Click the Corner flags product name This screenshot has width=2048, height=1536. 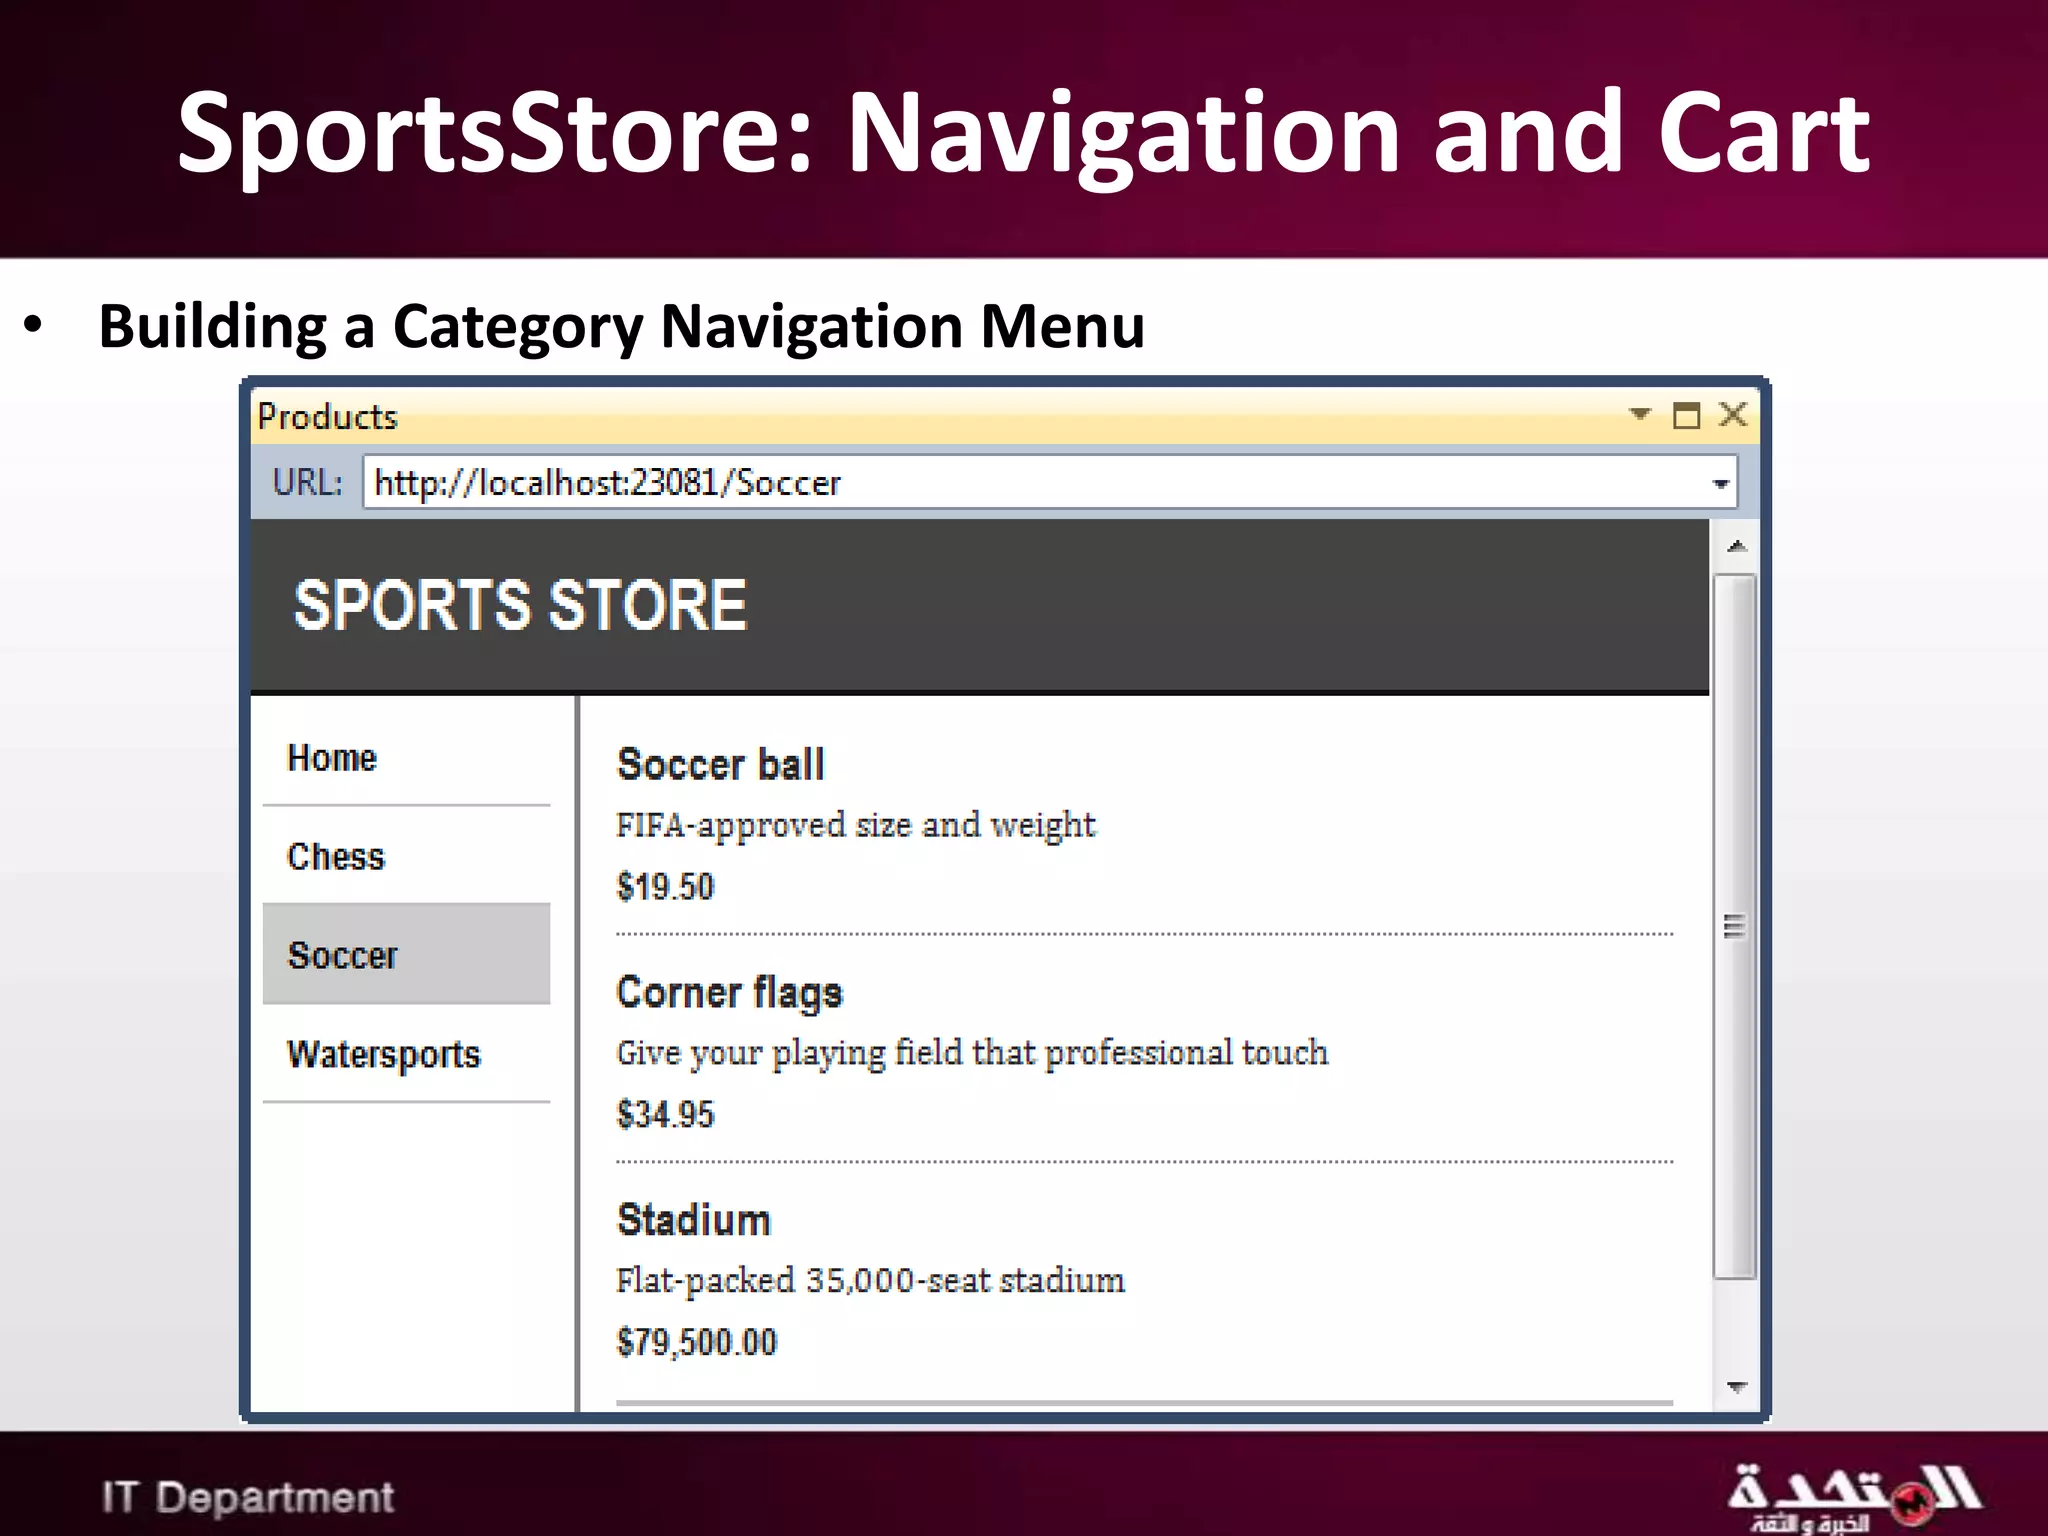pyautogui.click(x=730, y=993)
